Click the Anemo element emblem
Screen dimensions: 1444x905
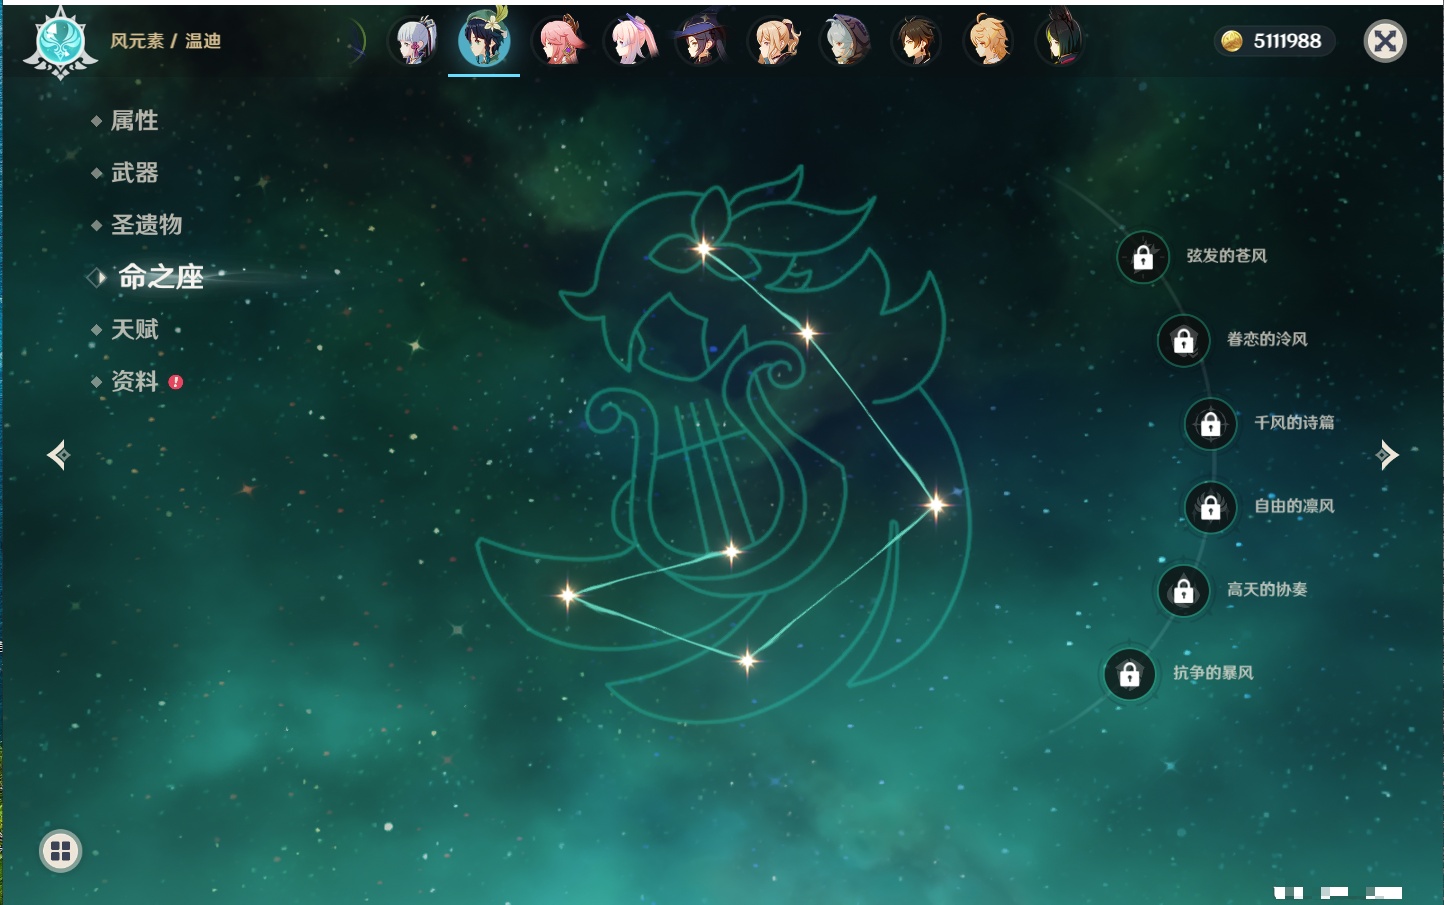click(x=60, y=42)
